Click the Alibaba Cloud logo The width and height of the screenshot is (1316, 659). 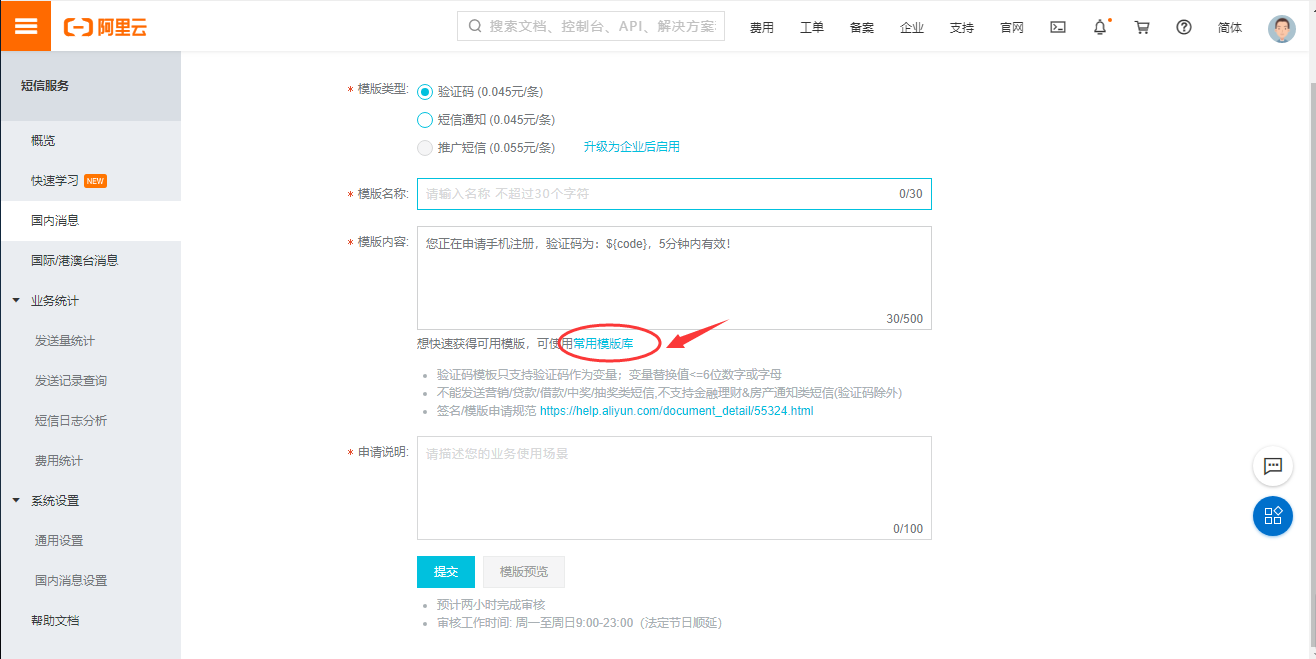point(105,26)
